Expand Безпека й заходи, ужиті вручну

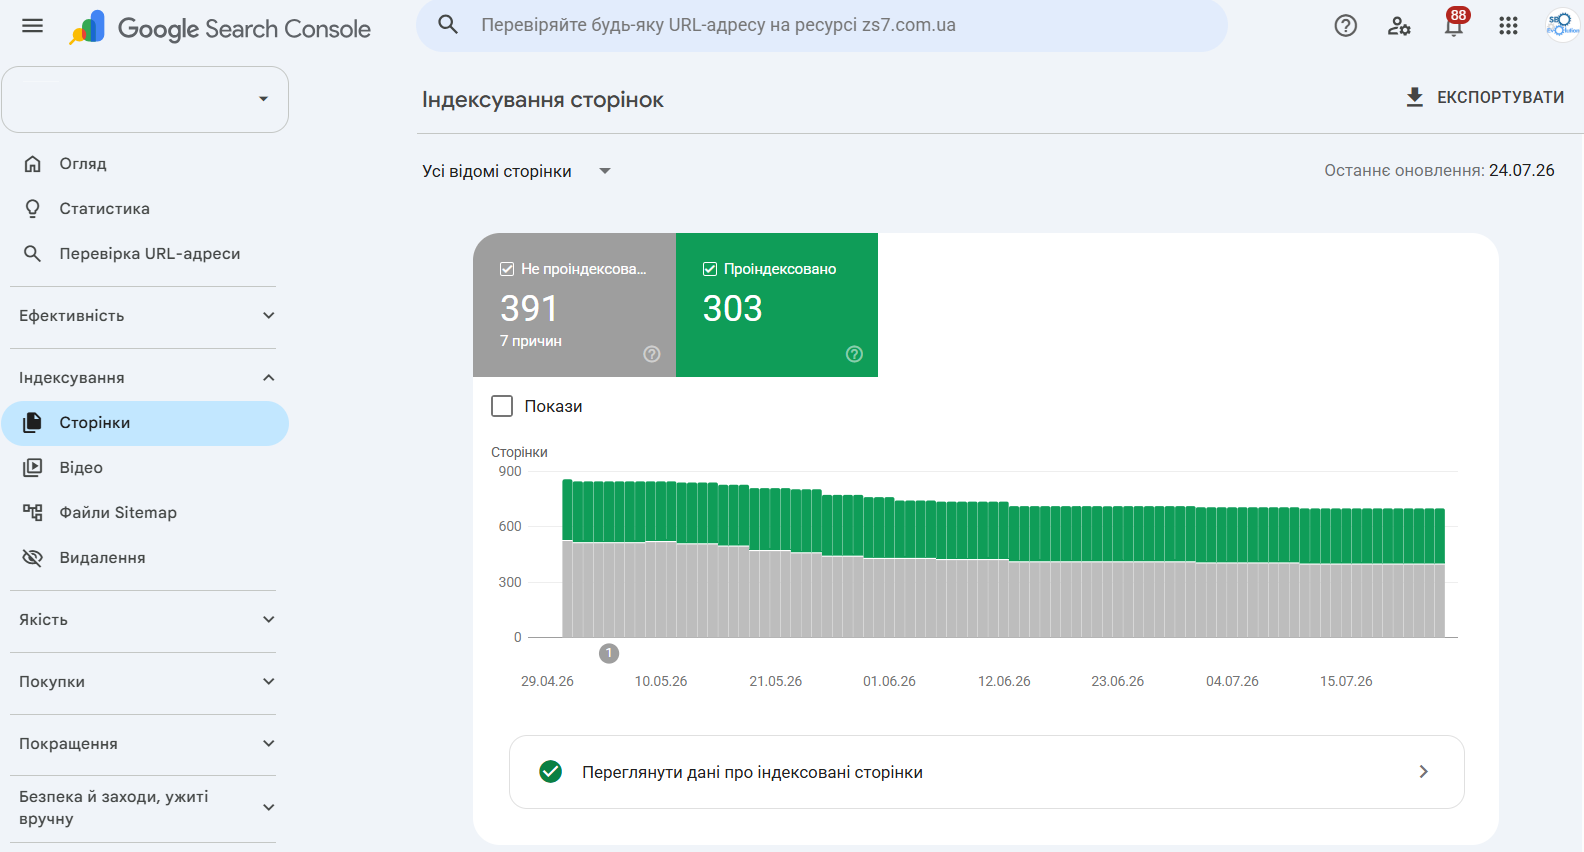[x=145, y=808]
